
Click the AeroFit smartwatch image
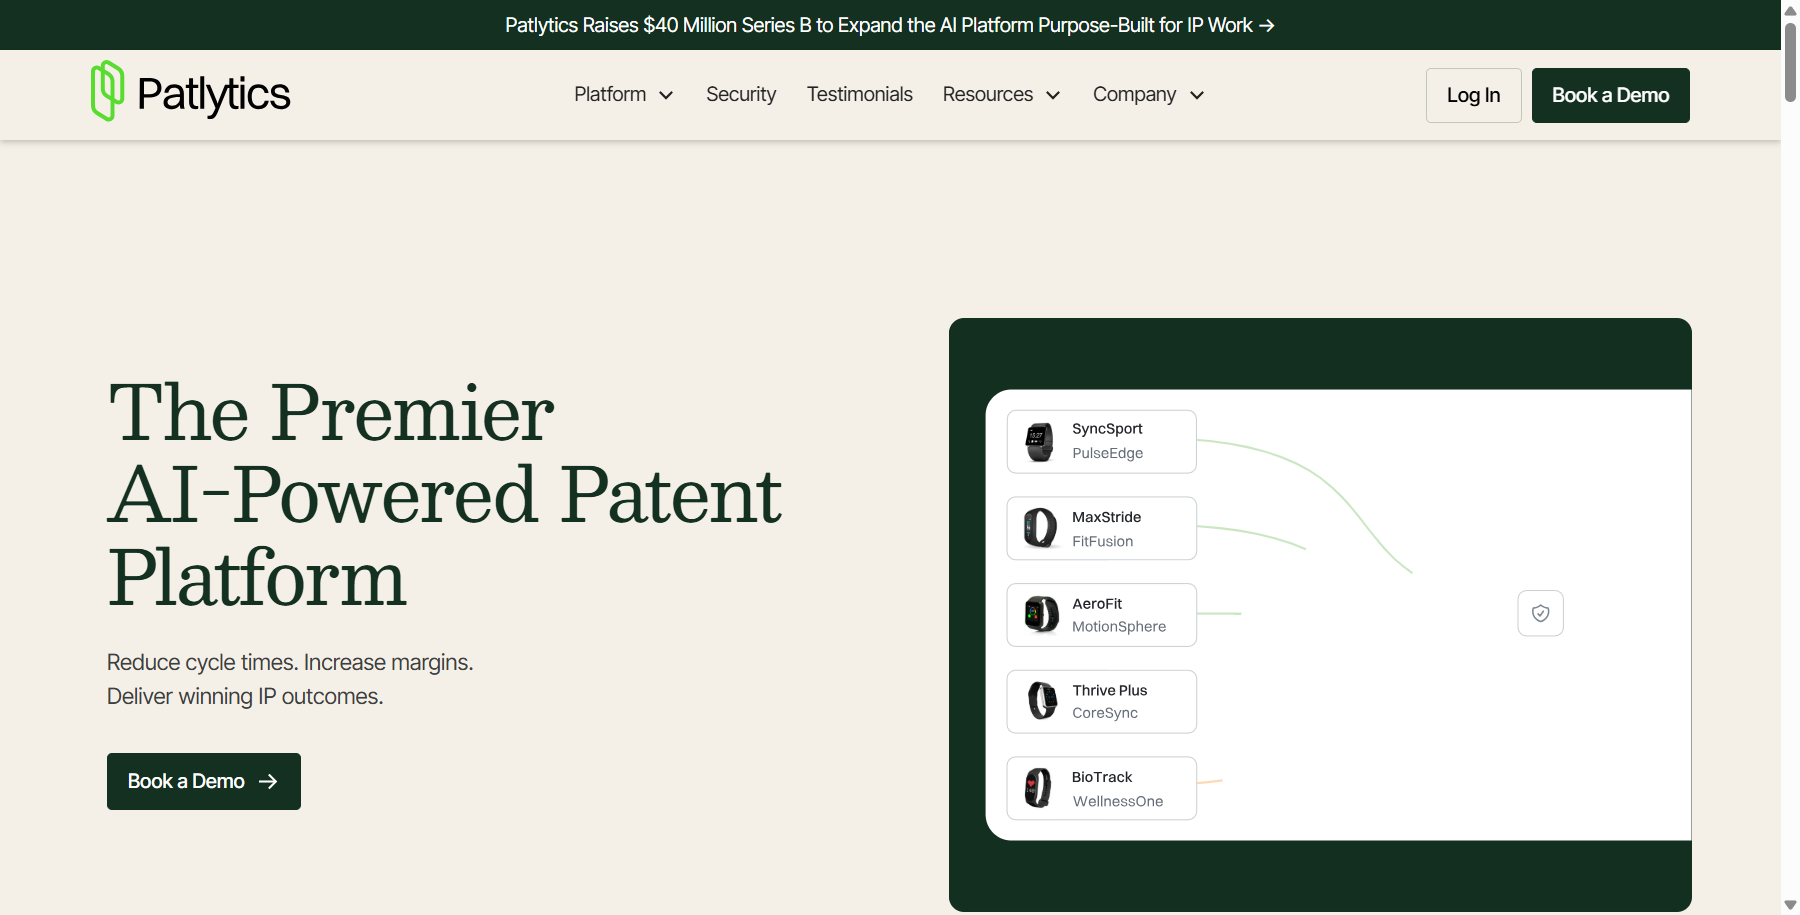(x=1041, y=614)
